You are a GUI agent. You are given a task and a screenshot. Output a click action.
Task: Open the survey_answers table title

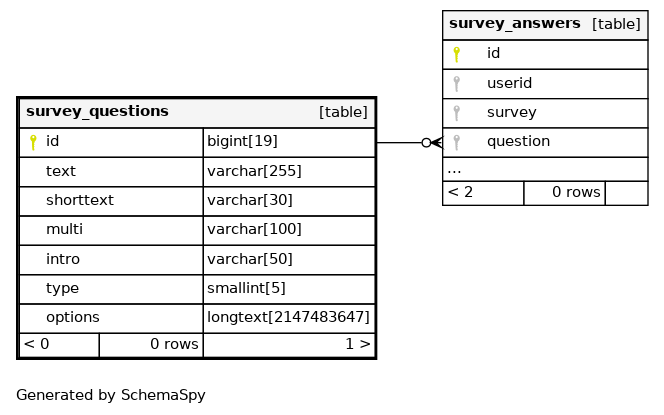515,23
